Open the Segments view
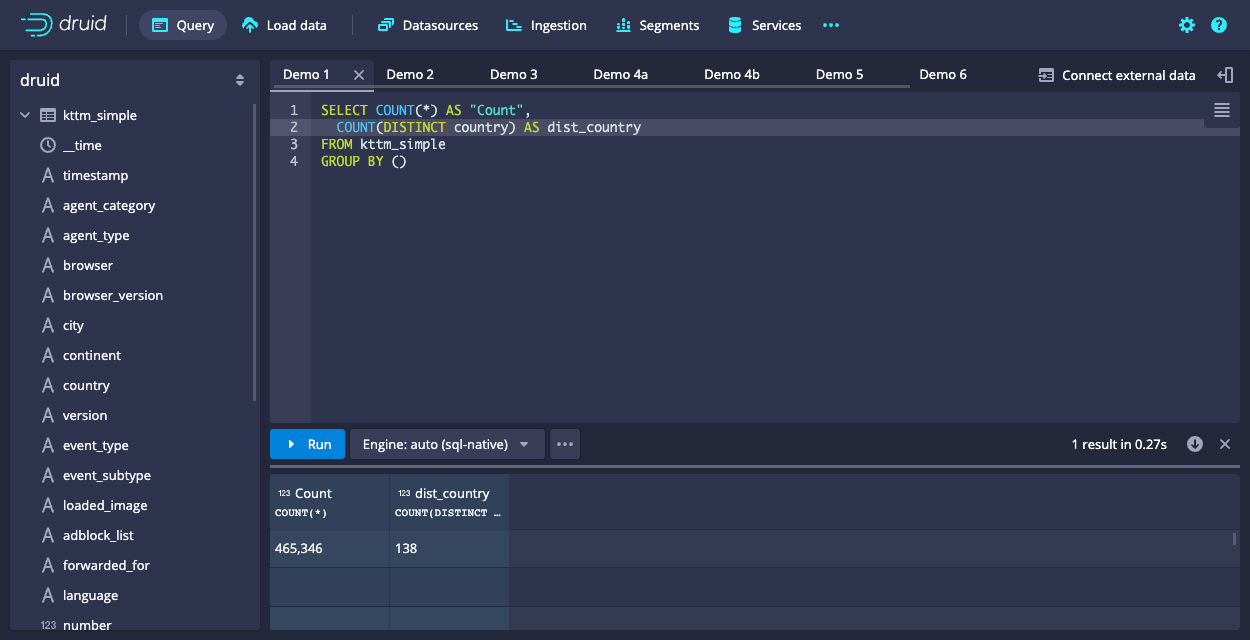 point(657,25)
